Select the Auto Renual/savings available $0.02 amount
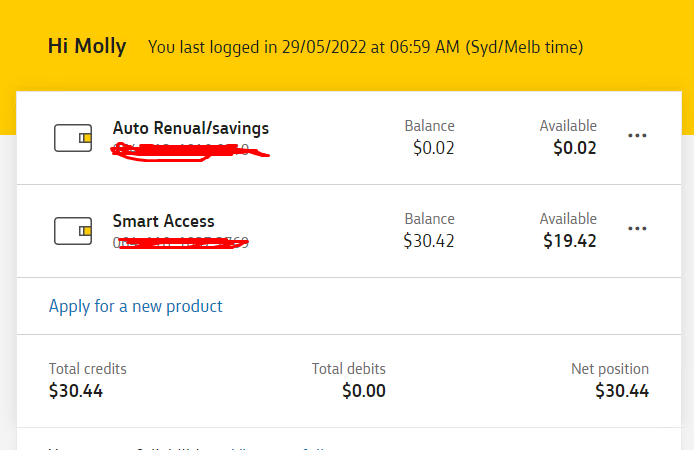Screen dimensions: 694x450 click(574, 148)
